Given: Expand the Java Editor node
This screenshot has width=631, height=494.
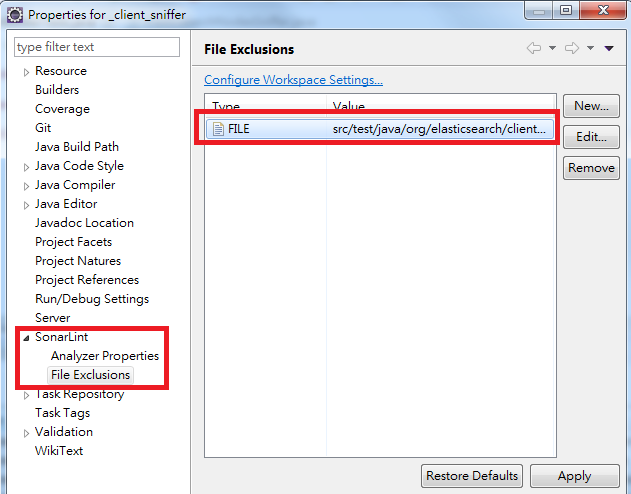Looking at the screenshot, I should [26, 205].
